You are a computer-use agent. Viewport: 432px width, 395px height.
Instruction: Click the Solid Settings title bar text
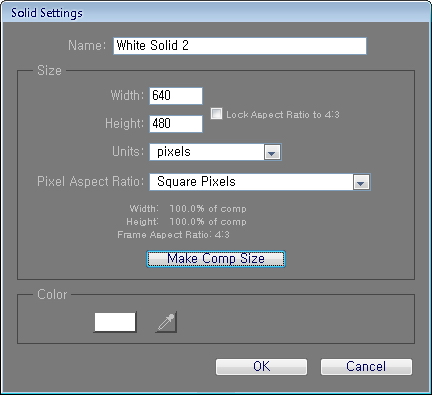(47, 13)
